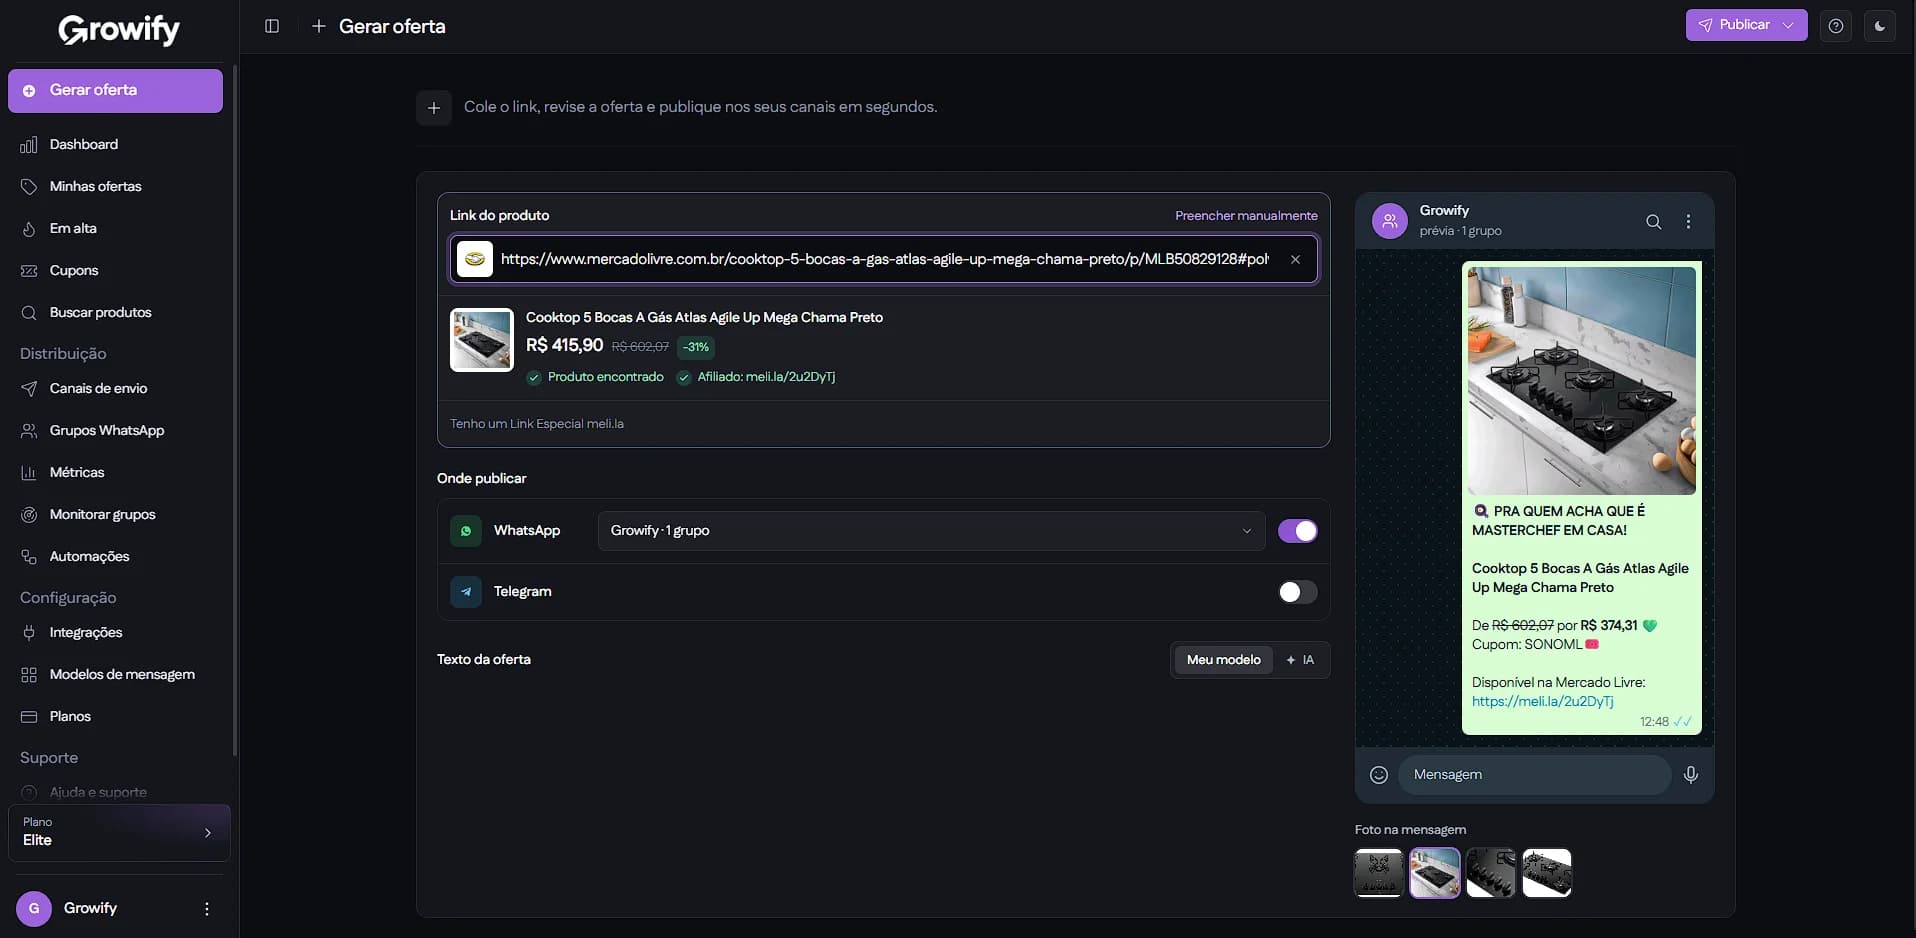Image resolution: width=1916 pixels, height=938 pixels.
Task: Collapse the sidebar with the panel icon
Action: point(272,26)
